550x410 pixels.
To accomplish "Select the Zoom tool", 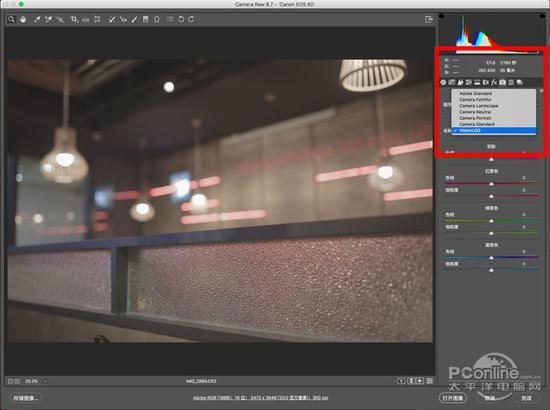I will (12, 19).
